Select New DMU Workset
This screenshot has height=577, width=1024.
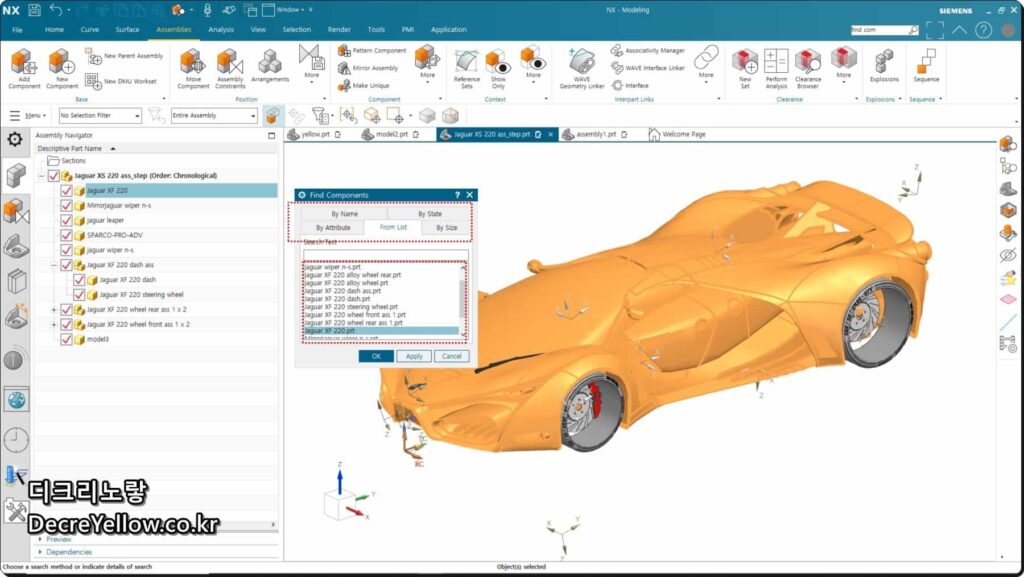[x=121, y=82]
